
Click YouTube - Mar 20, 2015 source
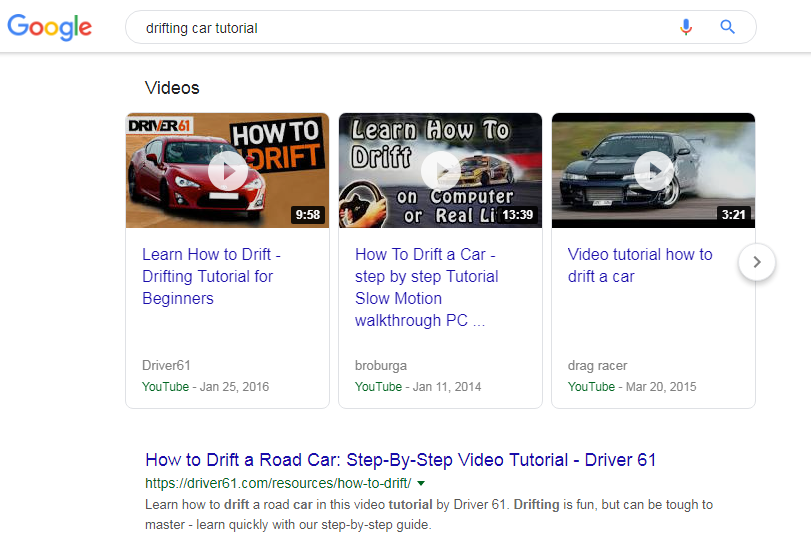click(x=632, y=387)
